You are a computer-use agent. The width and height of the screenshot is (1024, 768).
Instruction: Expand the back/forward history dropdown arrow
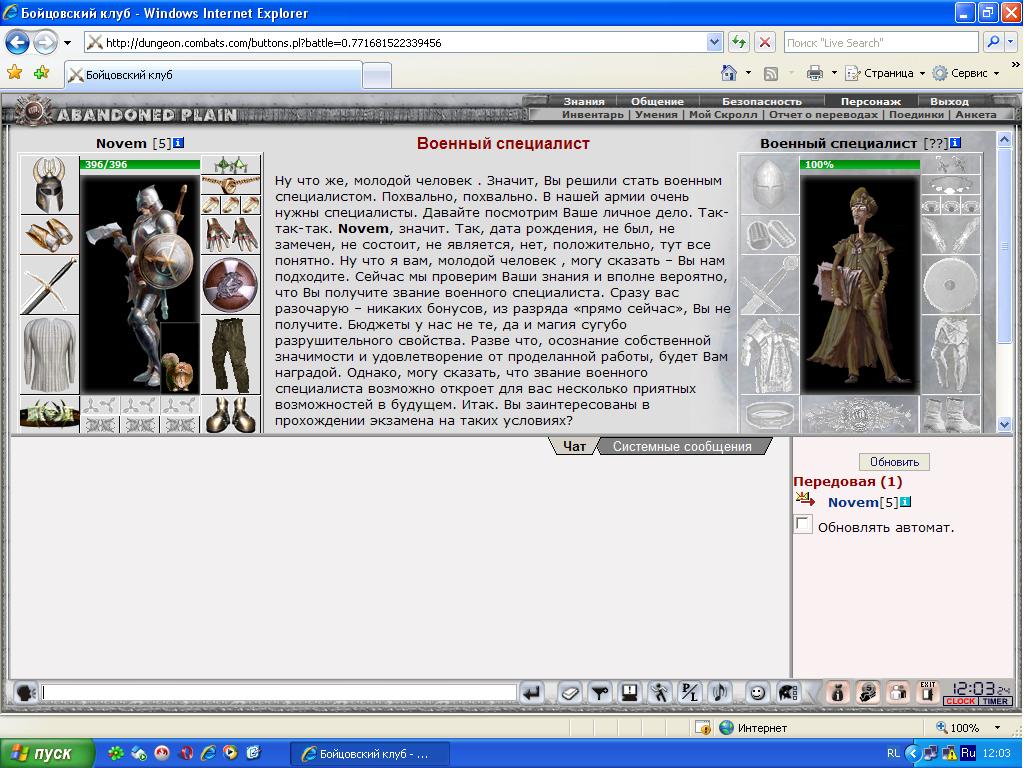(x=67, y=43)
